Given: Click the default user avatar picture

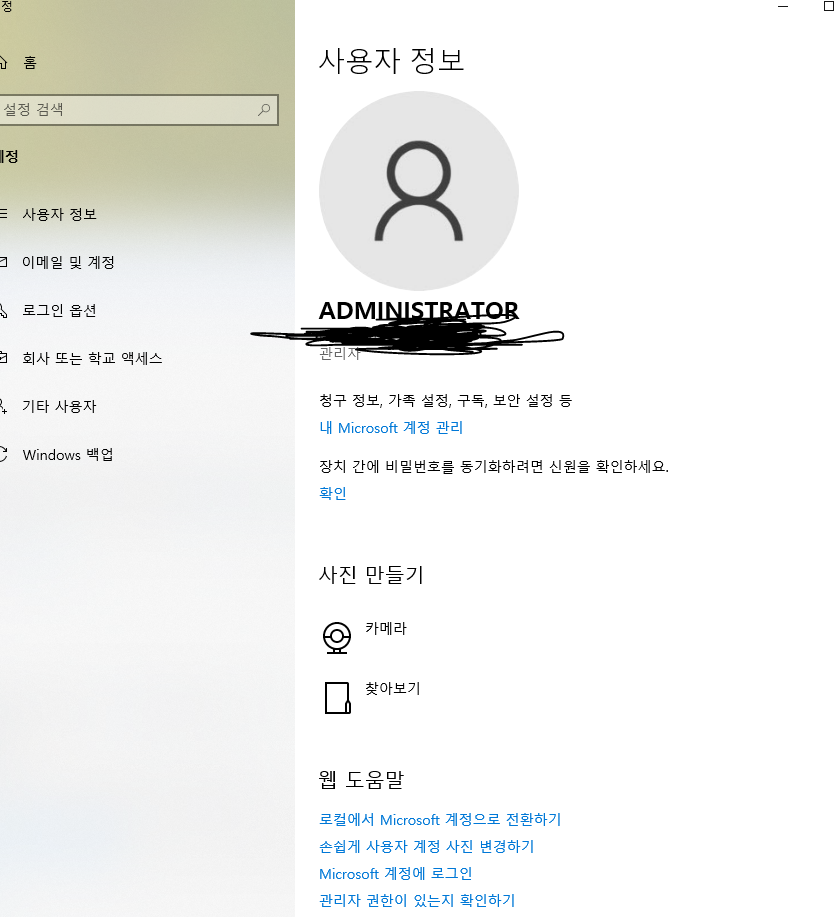Looking at the screenshot, I should (x=419, y=191).
